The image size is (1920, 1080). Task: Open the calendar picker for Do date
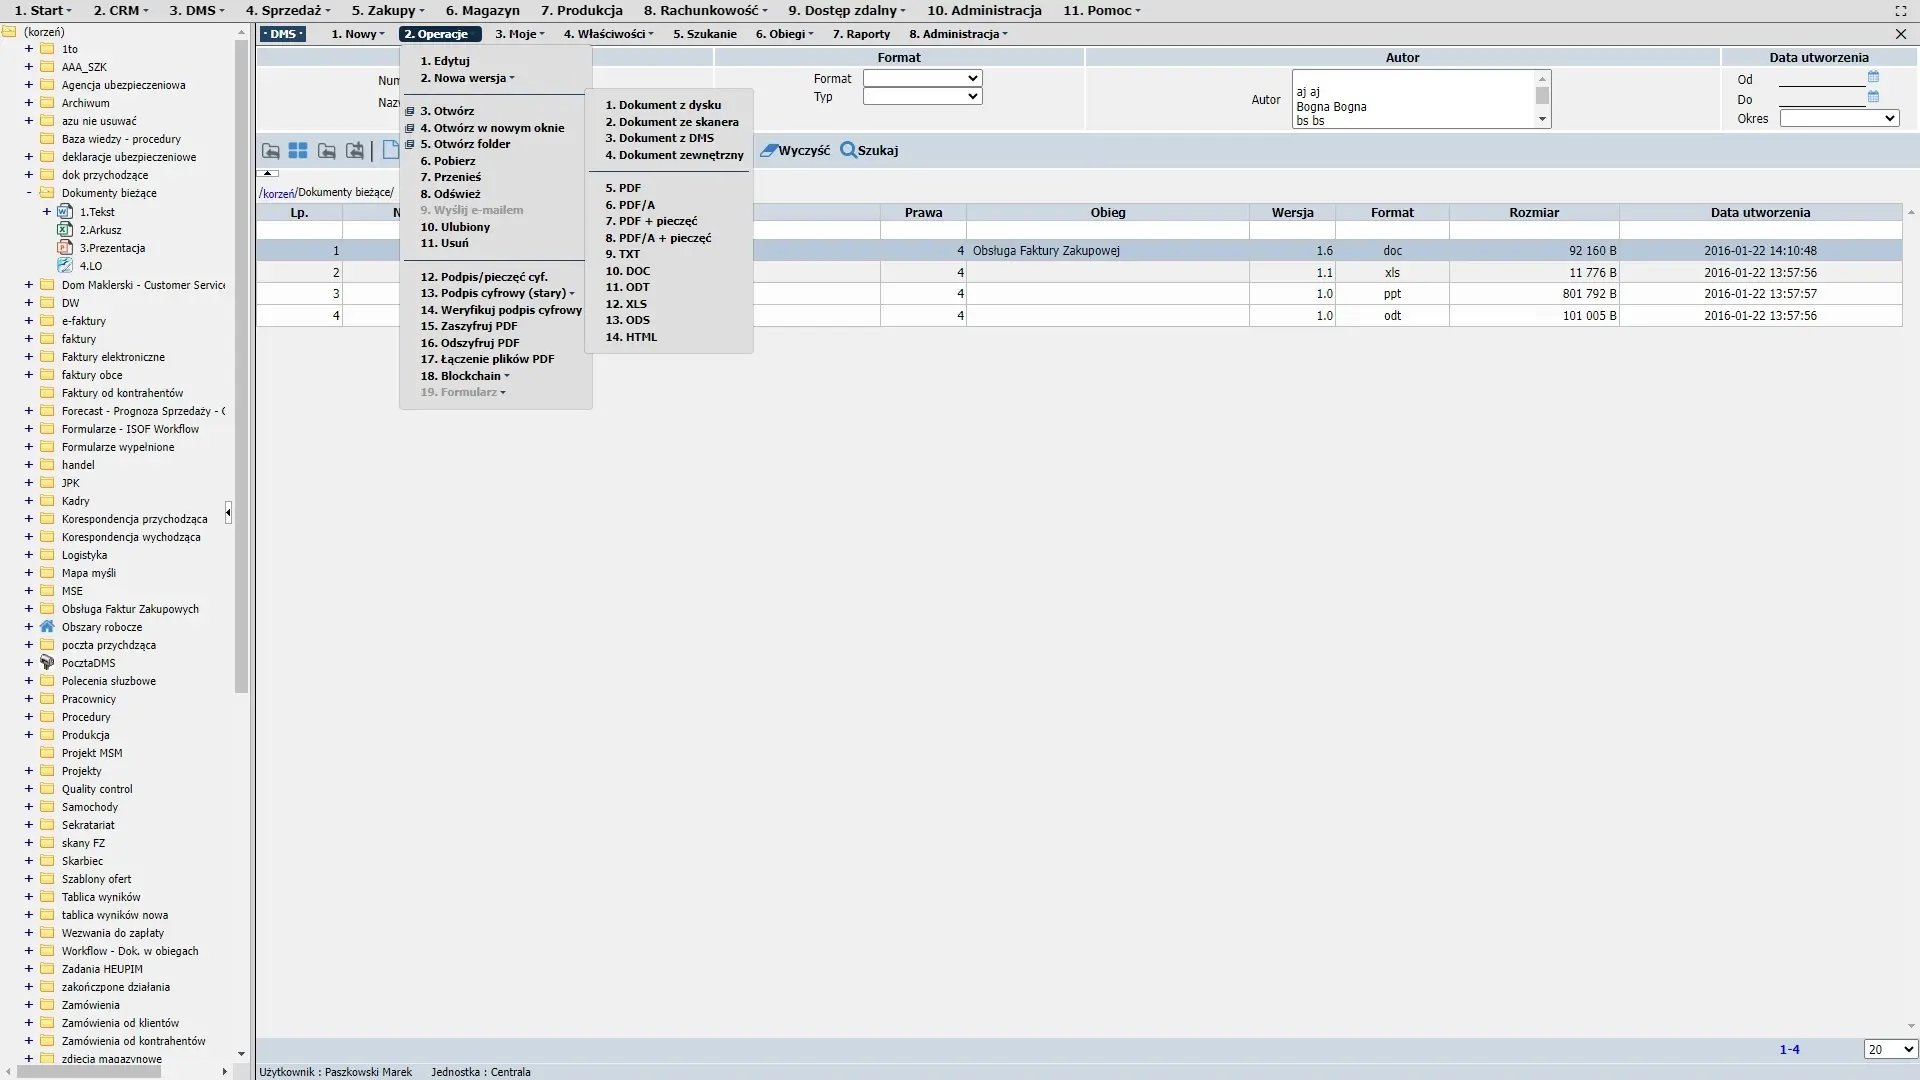coord(1873,97)
